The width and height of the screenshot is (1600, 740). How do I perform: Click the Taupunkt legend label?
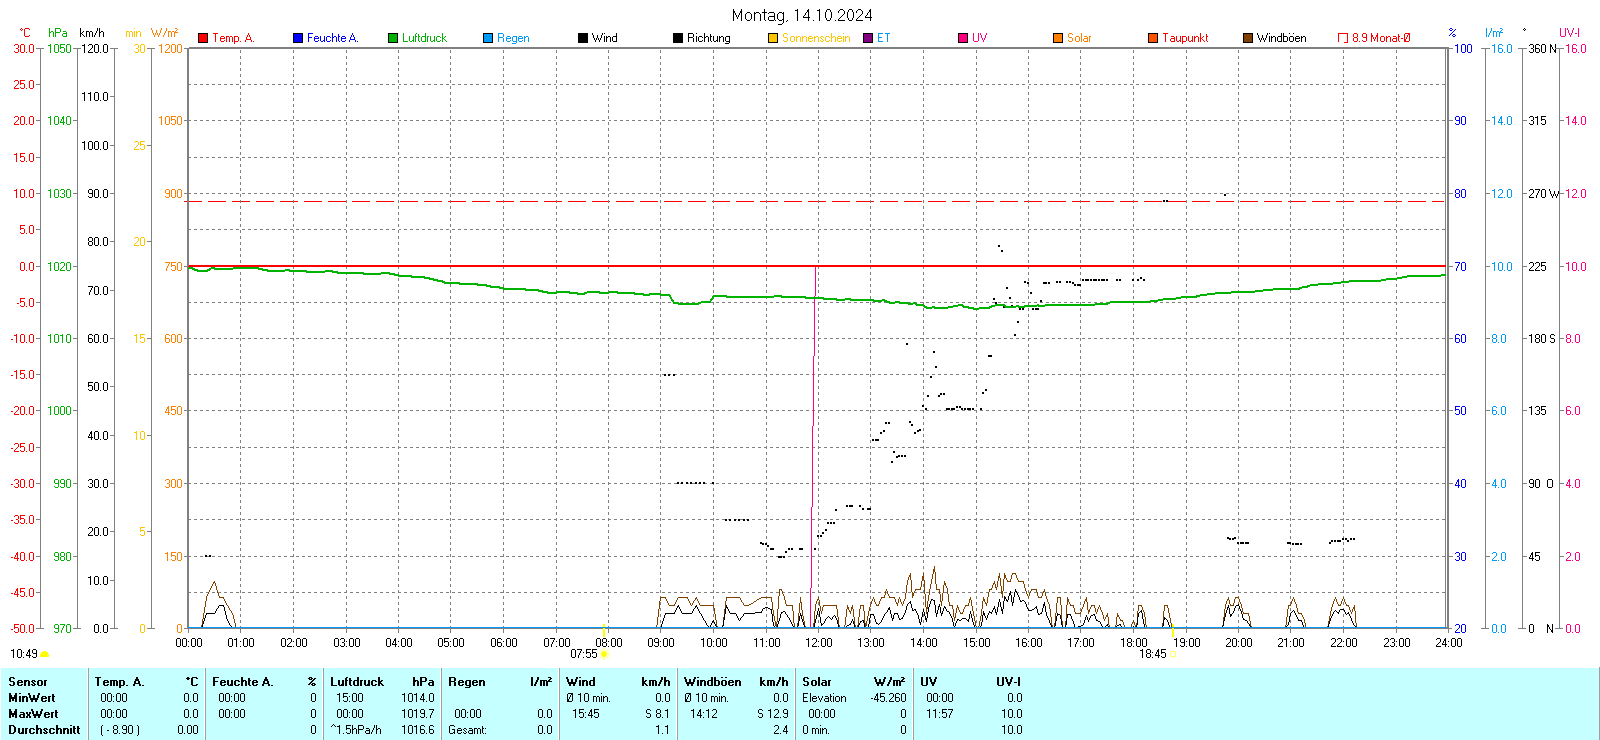point(1185,38)
